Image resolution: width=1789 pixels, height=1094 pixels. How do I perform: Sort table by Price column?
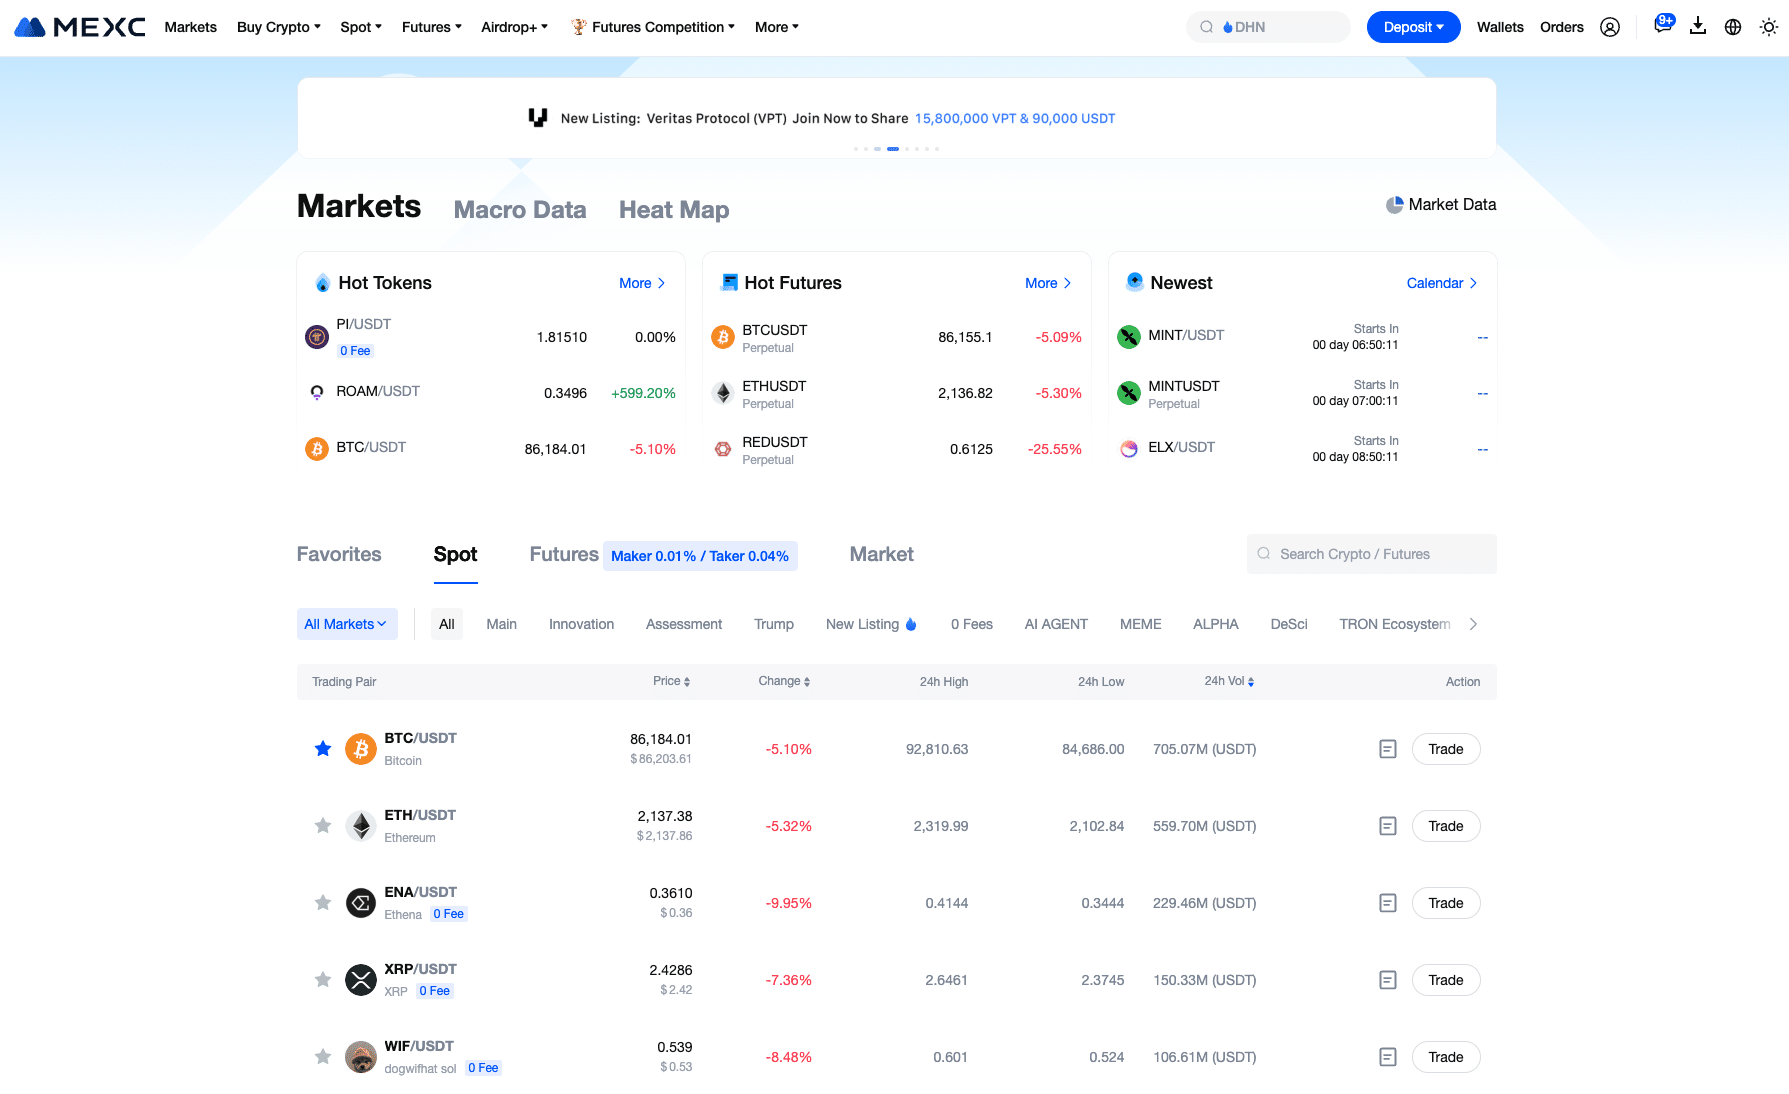click(x=672, y=681)
